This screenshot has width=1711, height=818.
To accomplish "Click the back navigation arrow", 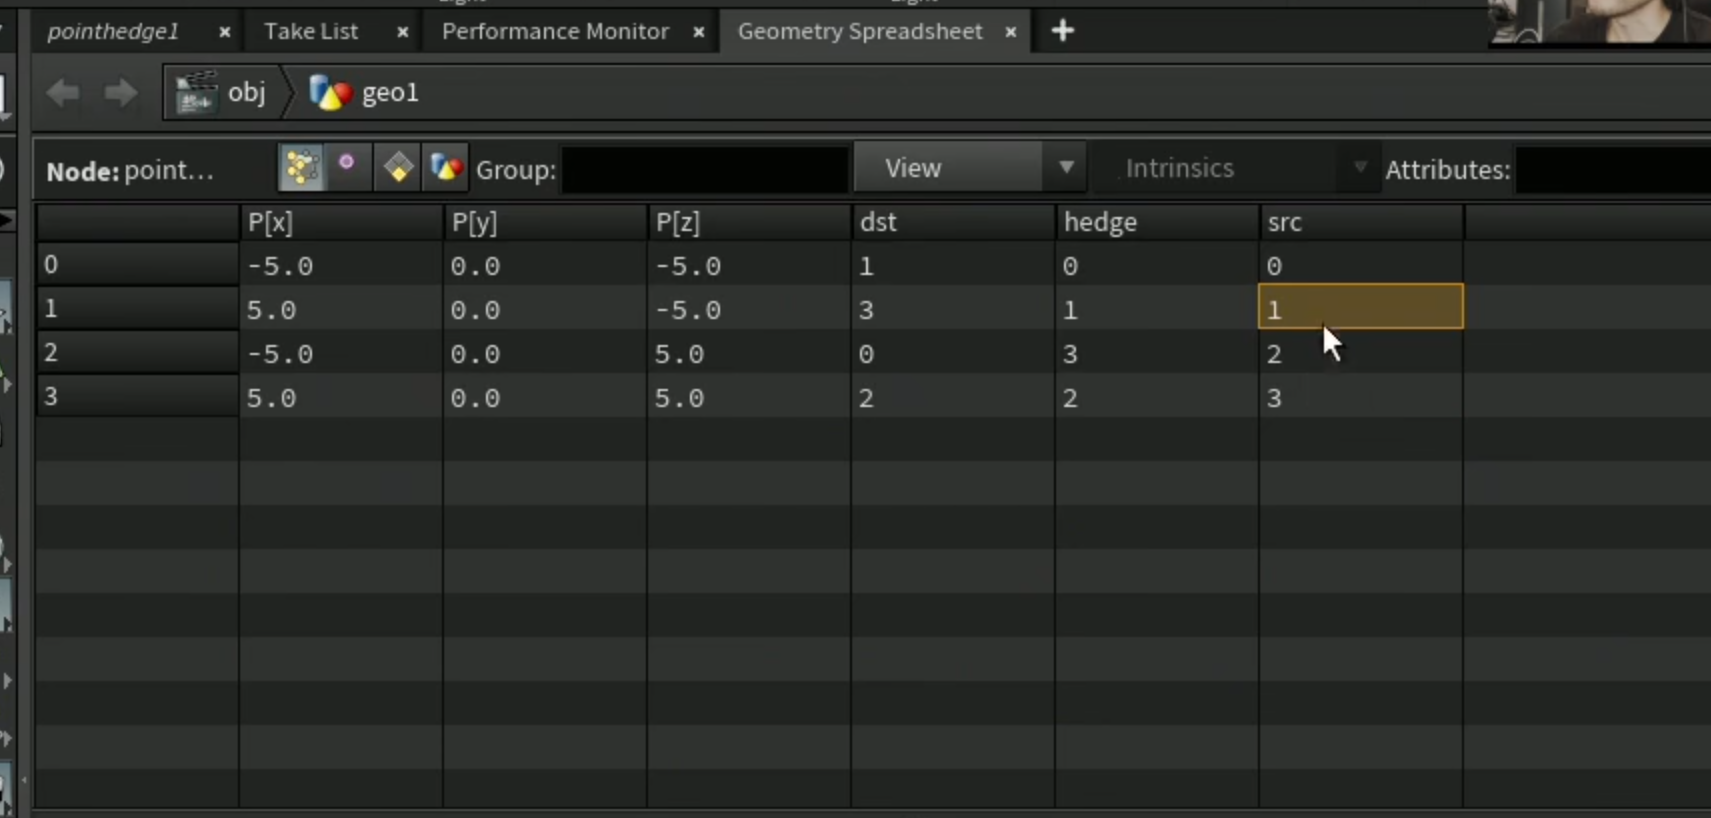I will (63, 93).
